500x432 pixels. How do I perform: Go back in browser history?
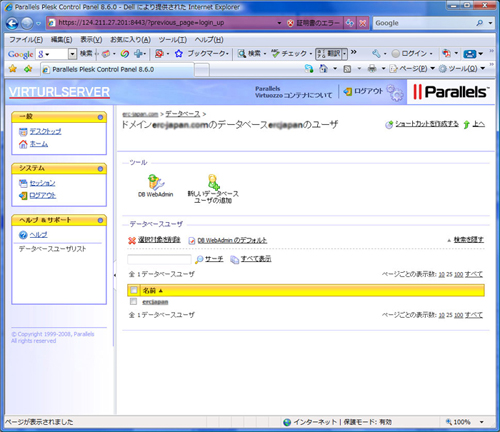pos(12,23)
